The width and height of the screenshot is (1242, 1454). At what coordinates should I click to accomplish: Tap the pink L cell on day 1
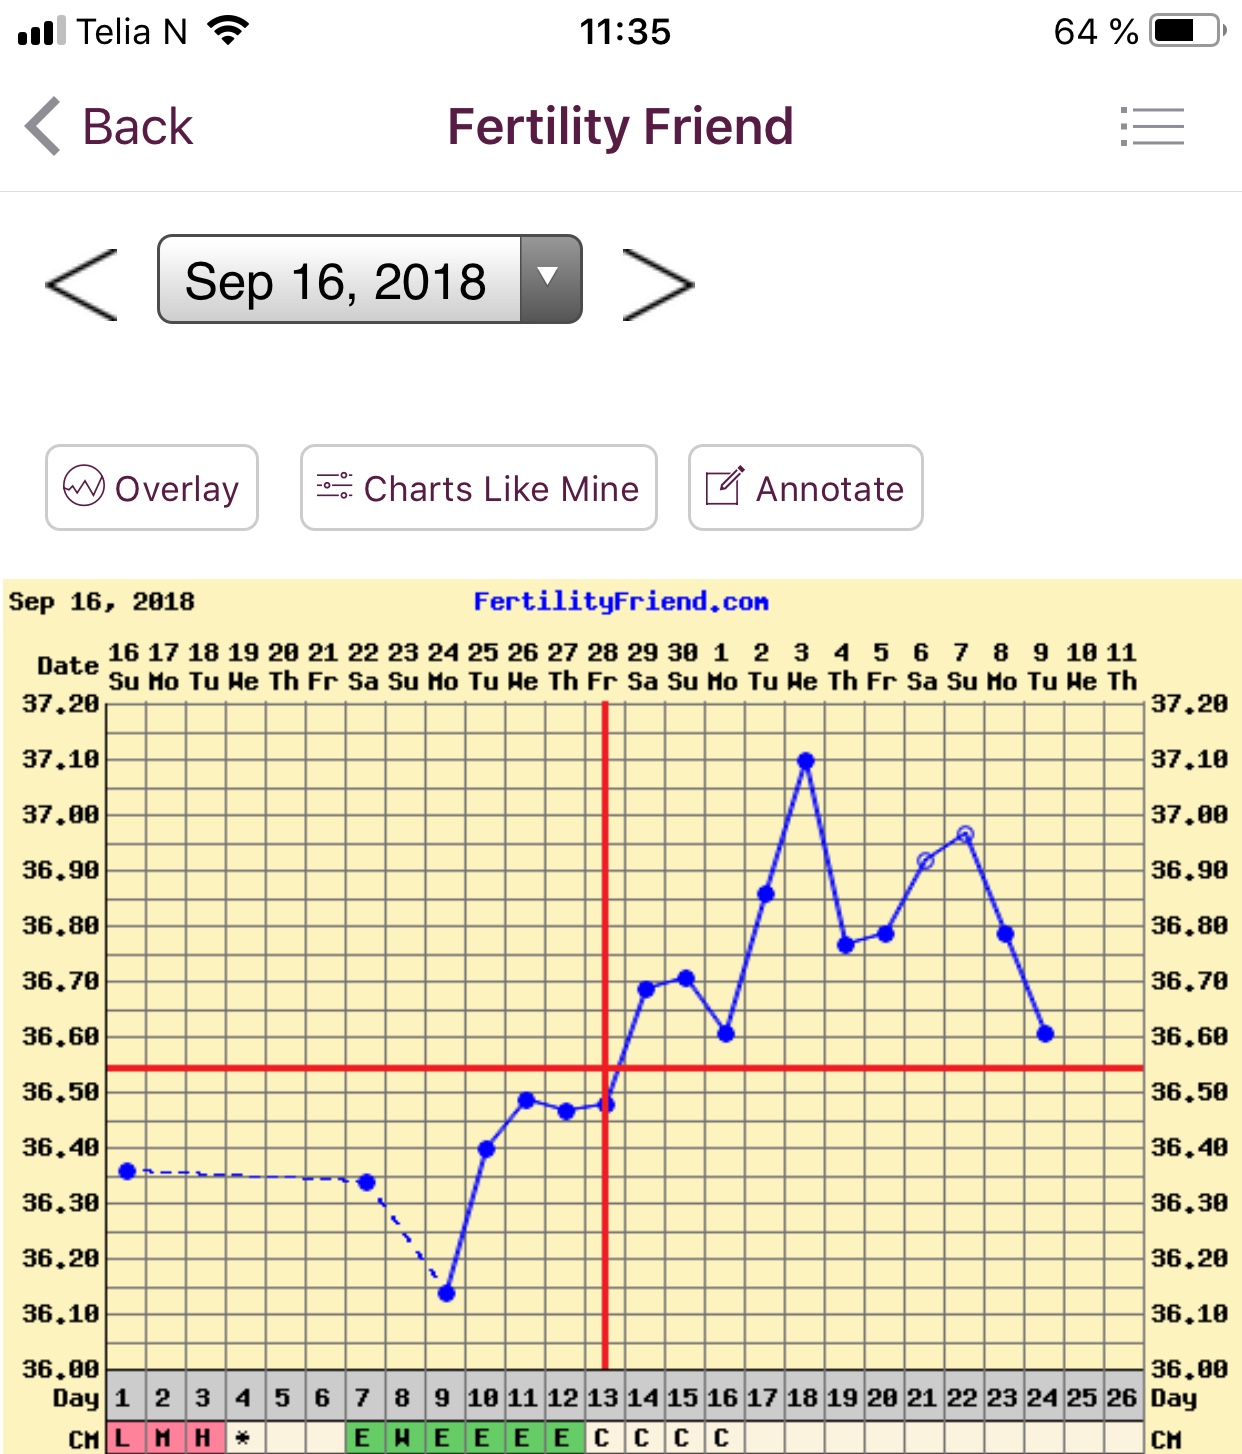coord(123,1438)
